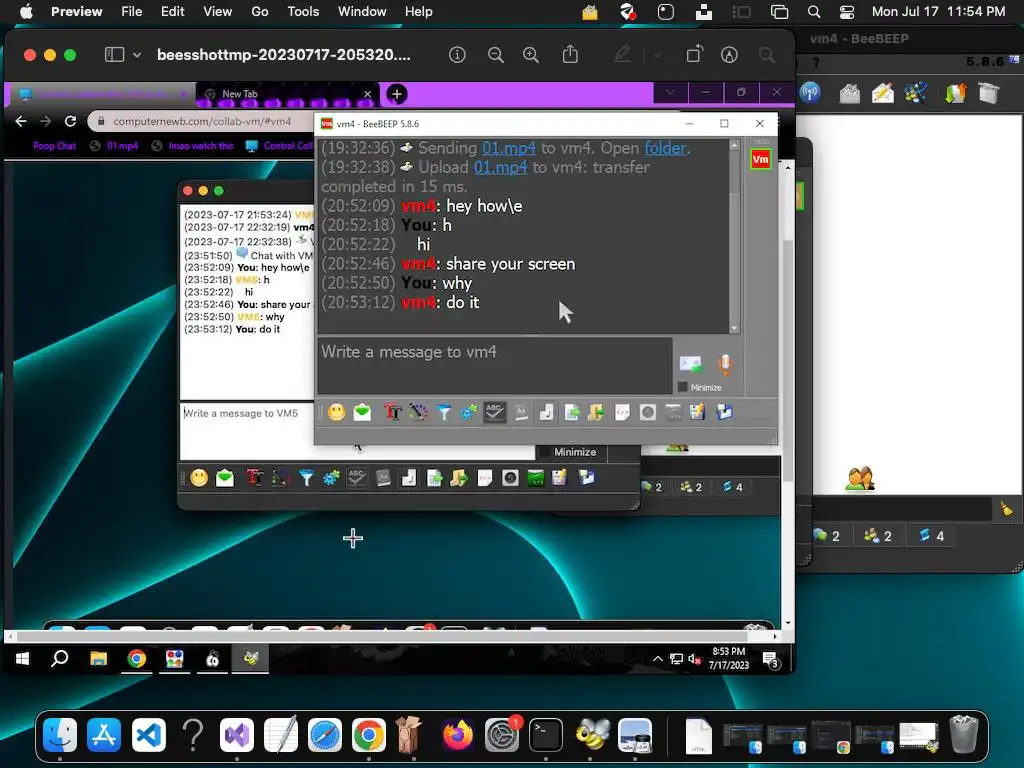Screen dimensions: 1024x768
Task: Open the View menu in the menu bar
Action: pos(217,11)
